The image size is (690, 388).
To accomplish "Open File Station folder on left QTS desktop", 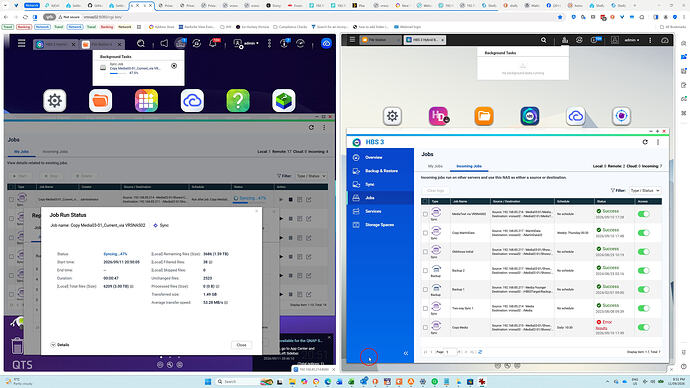I will pyautogui.click(x=100, y=101).
